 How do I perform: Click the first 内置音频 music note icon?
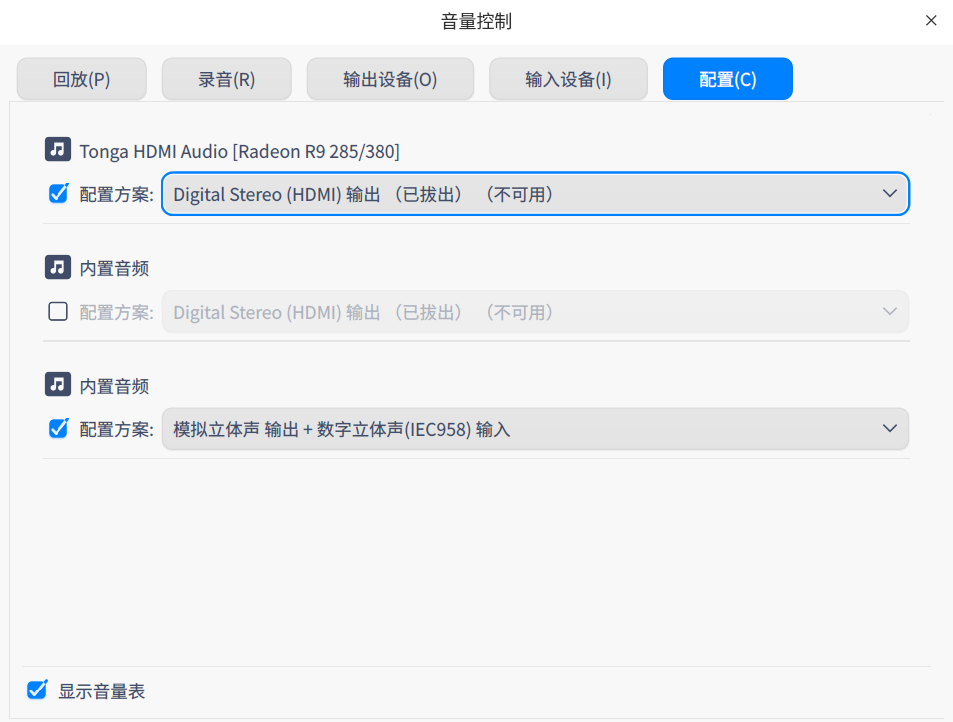57,267
